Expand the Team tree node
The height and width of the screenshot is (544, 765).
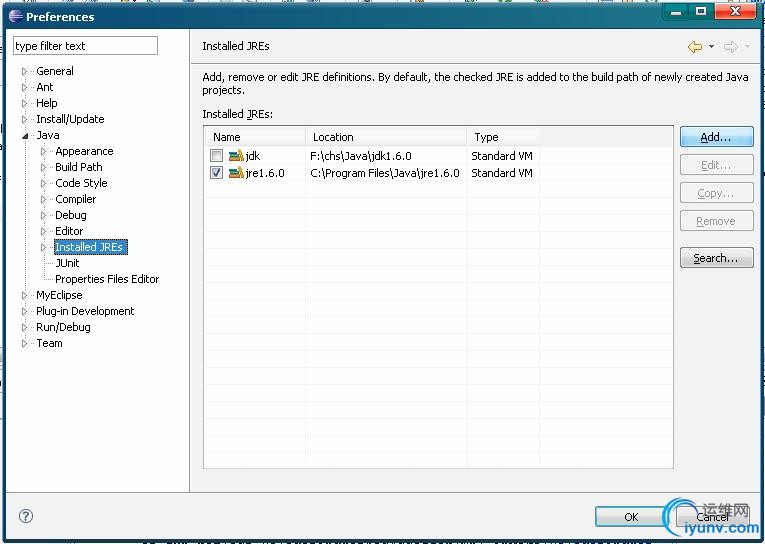coord(24,343)
